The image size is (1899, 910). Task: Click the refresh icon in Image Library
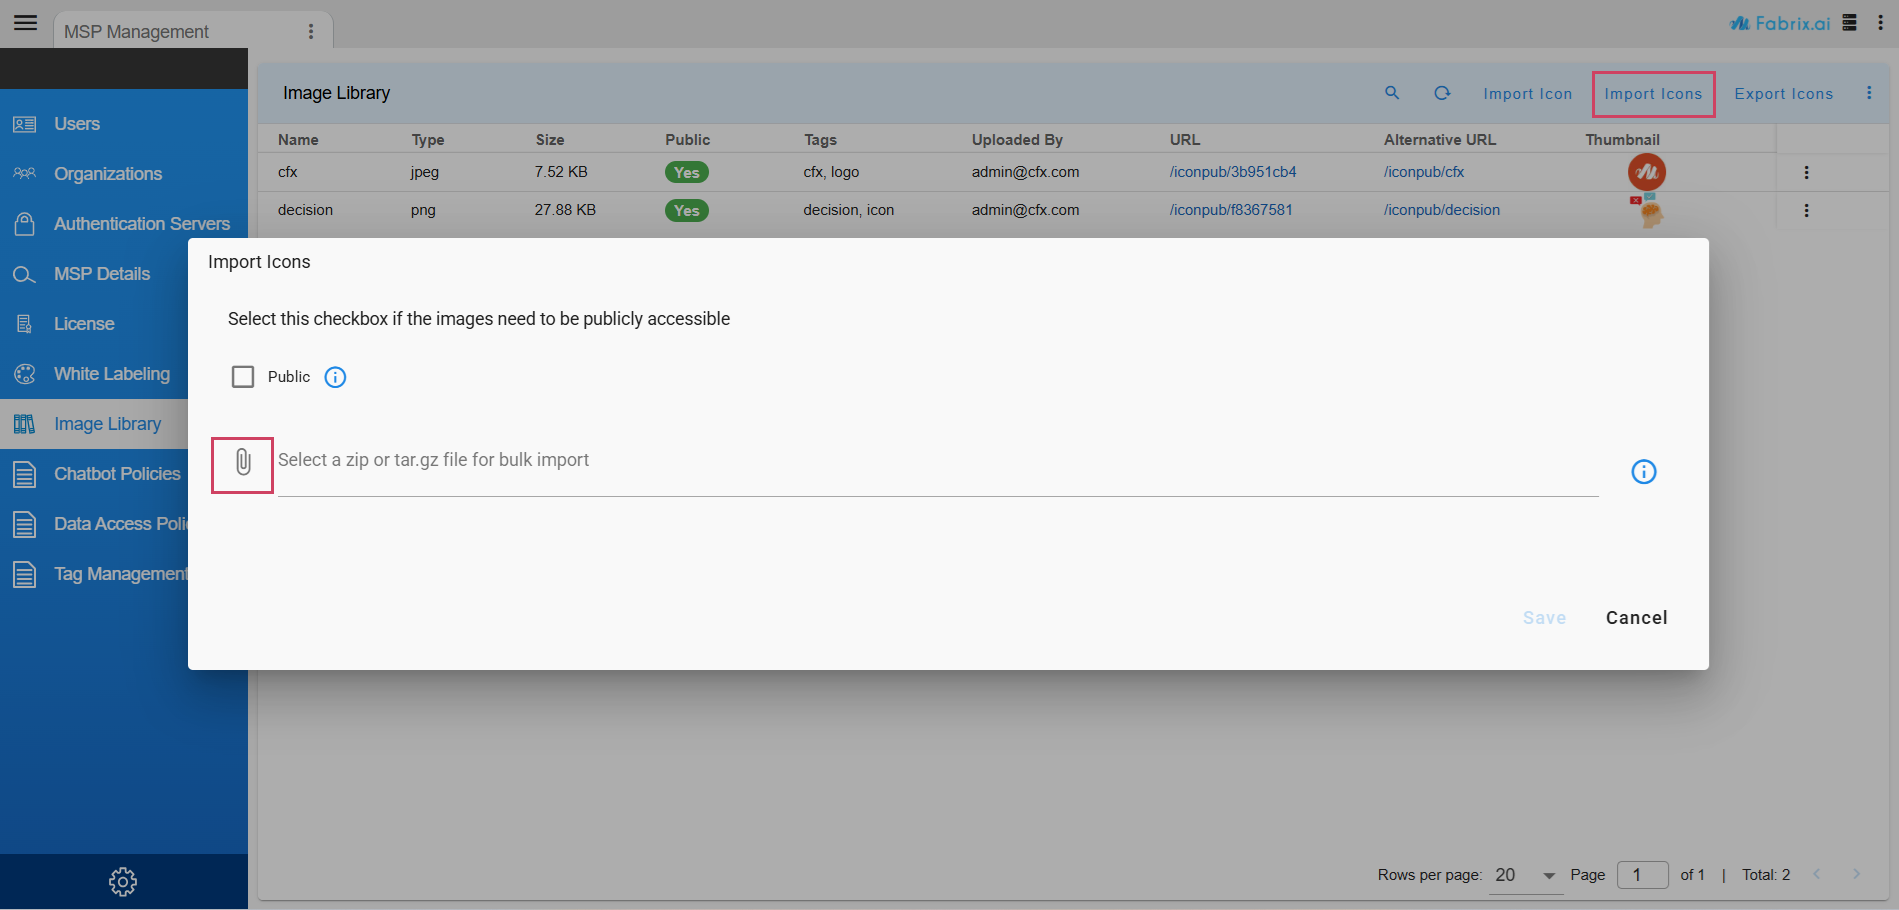[x=1441, y=93]
